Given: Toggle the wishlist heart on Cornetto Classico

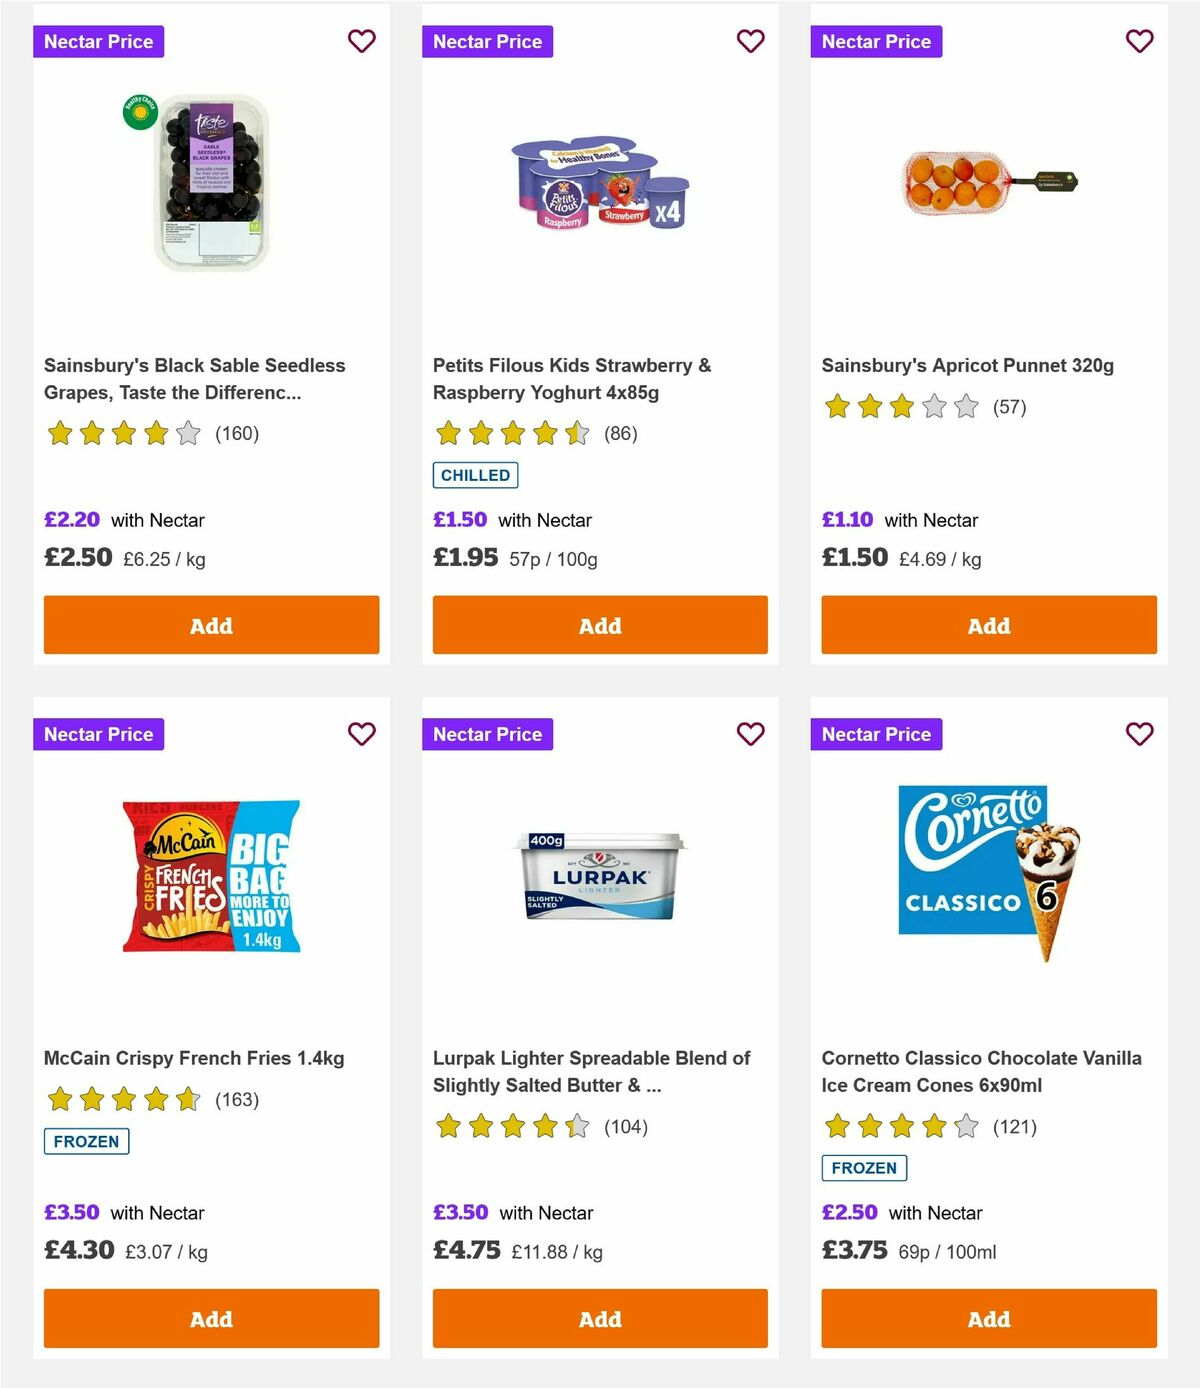Looking at the screenshot, I should (1139, 733).
